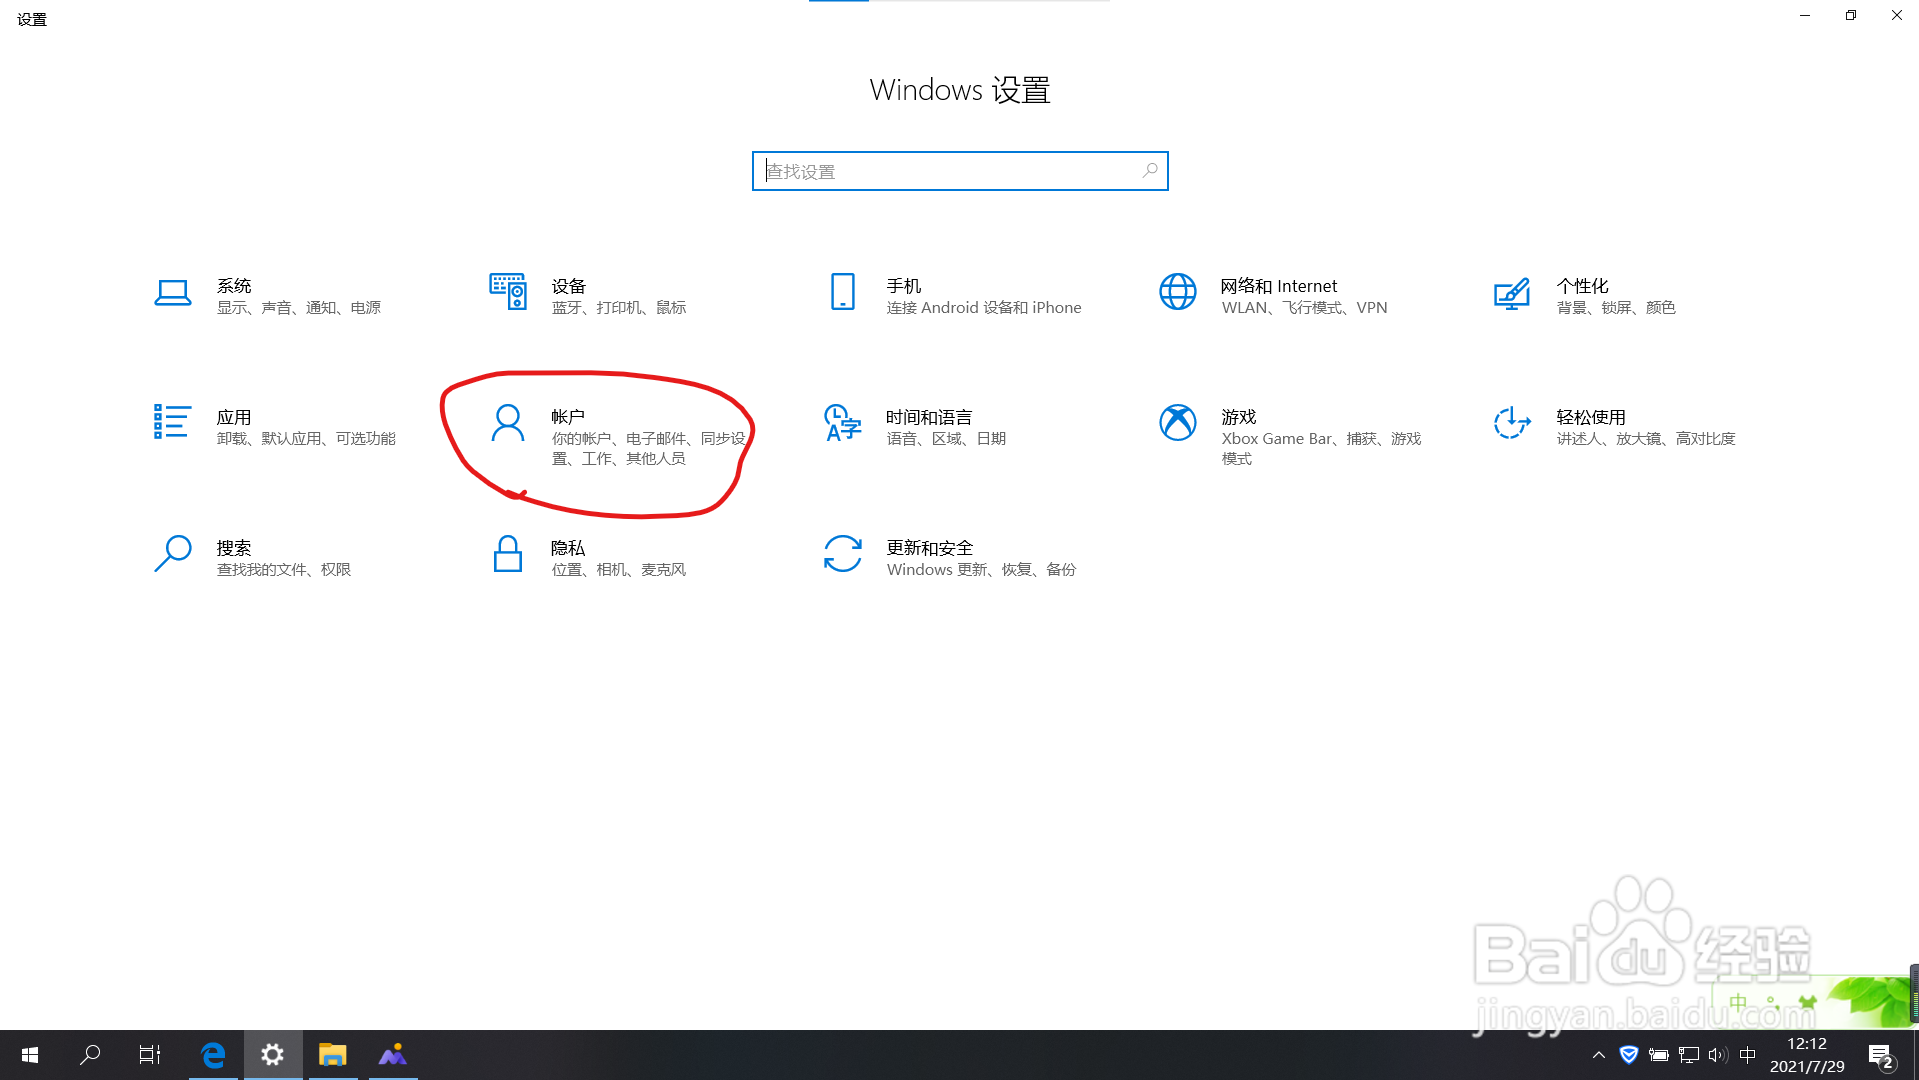1919x1080 pixels.
Task: Click the 卸载、默认应用、可选功能 description
Action: pos(306,439)
